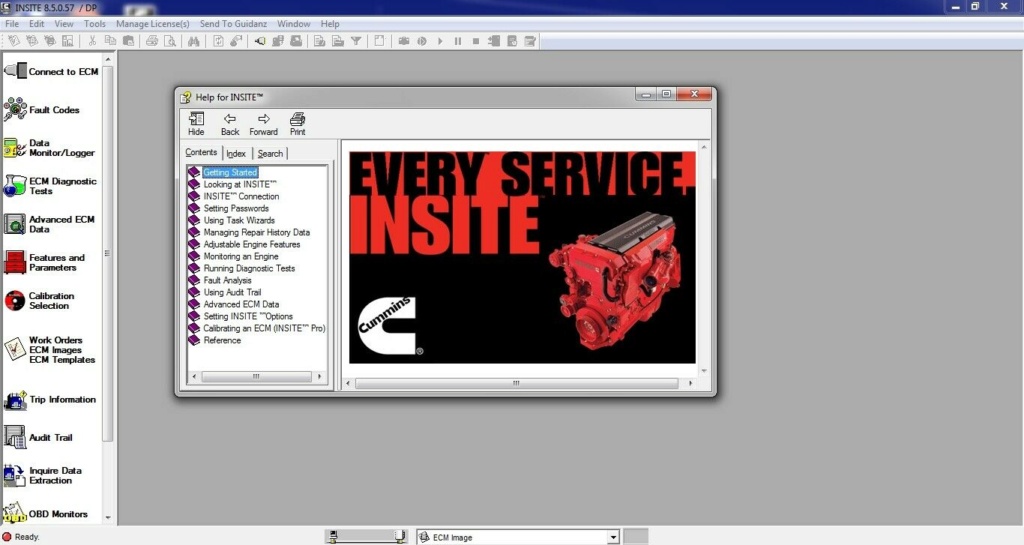Select Adjustable Engine Features topic

click(251, 244)
